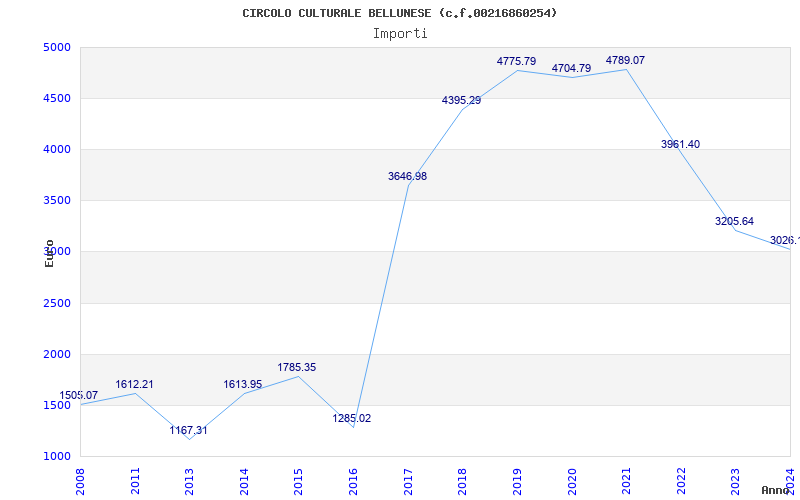
Task: Click the Importi subtitle
Action: point(400,34)
